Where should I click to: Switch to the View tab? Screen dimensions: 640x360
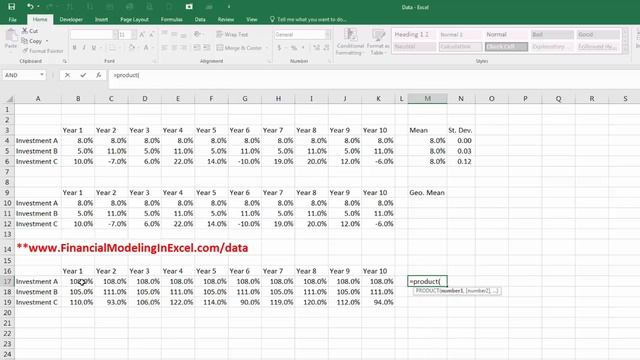coord(252,19)
